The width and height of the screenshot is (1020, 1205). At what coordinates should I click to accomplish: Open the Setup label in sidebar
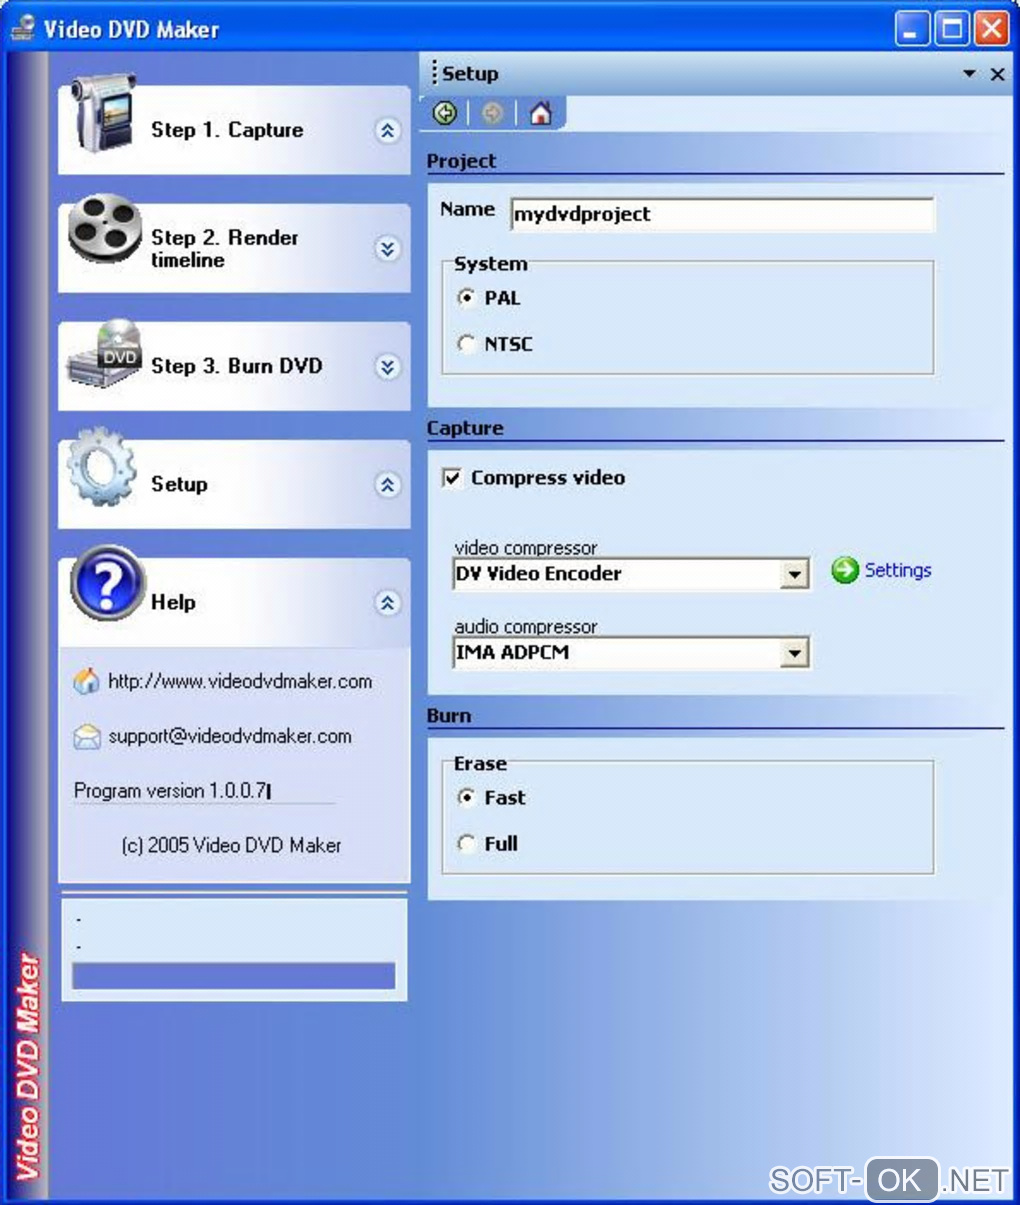coord(179,484)
